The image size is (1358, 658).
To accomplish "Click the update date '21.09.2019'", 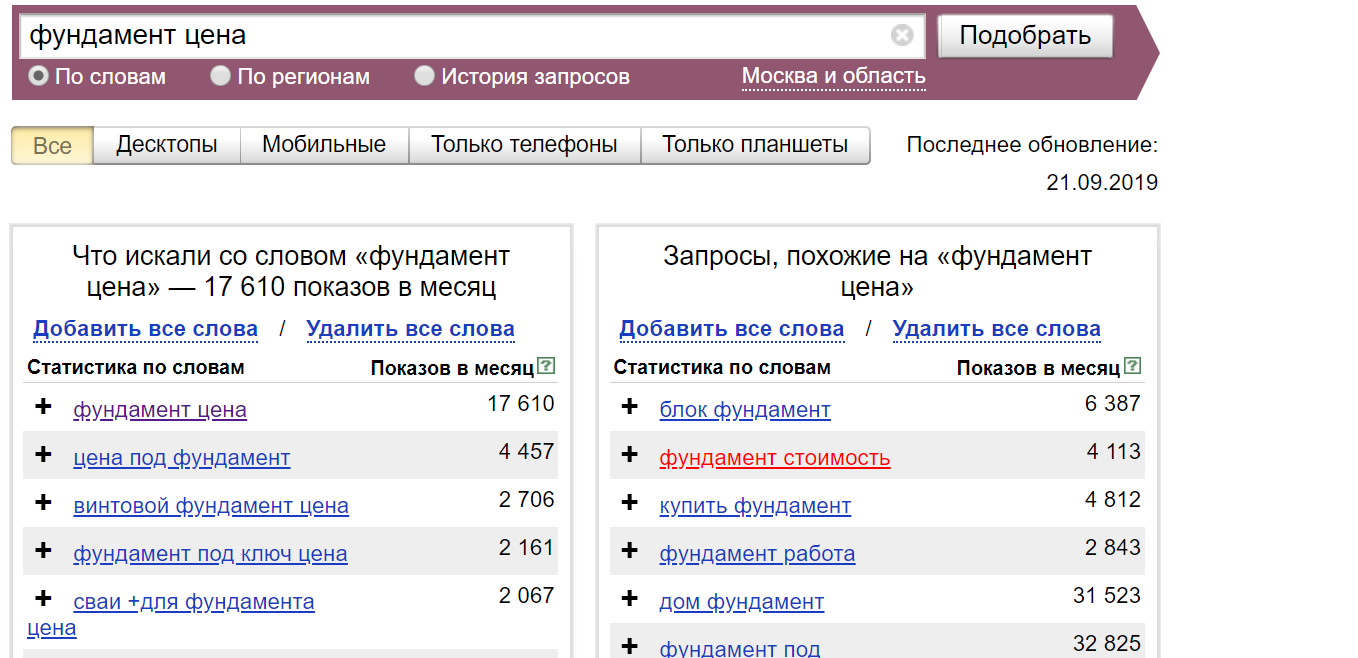I will (1102, 183).
